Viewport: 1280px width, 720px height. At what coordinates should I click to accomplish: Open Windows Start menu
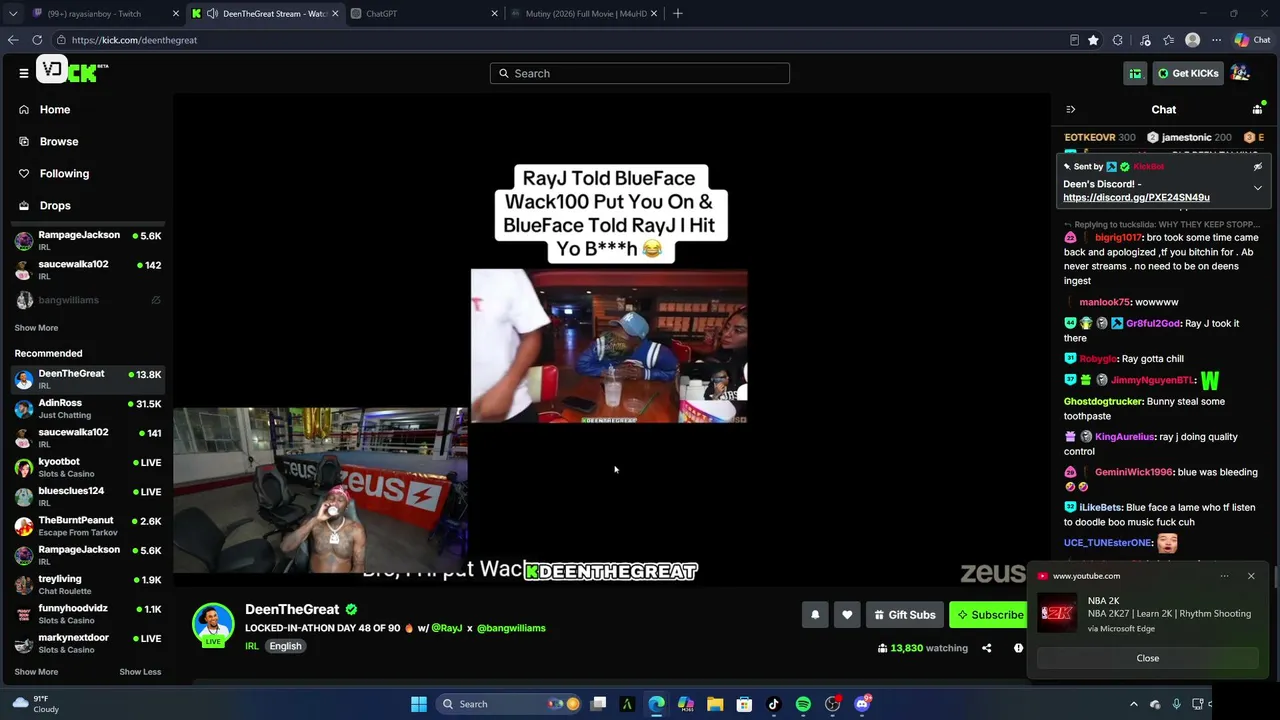[419, 704]
